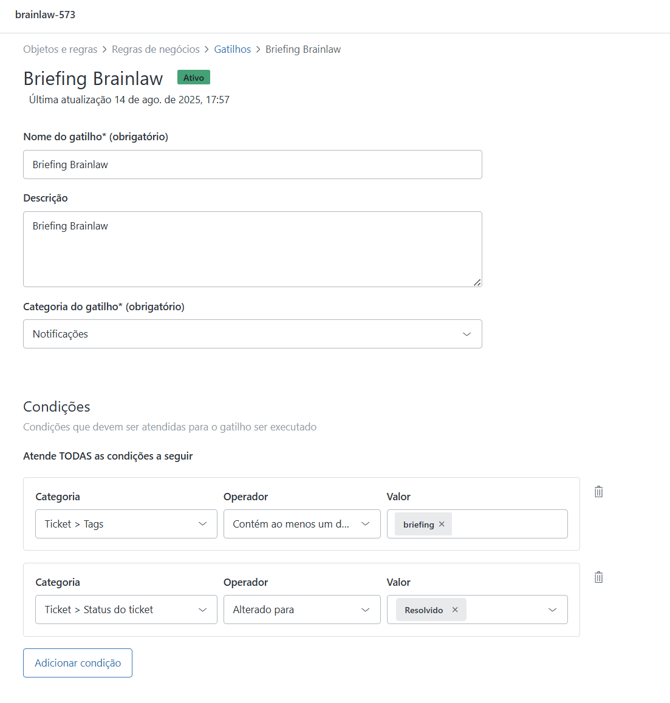Click the Ativo status badge
The height and width of the screenshot is (703, 670).
(x=193, y=78)
